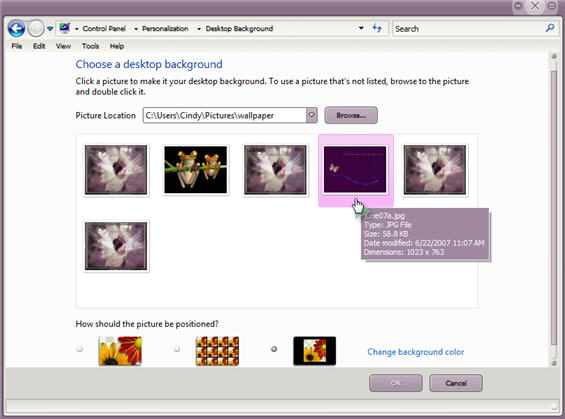The height and width of the screenshot is (419, 565).
Task: Expand the address bar history dropdown arrow
Action: pos(361,28)
